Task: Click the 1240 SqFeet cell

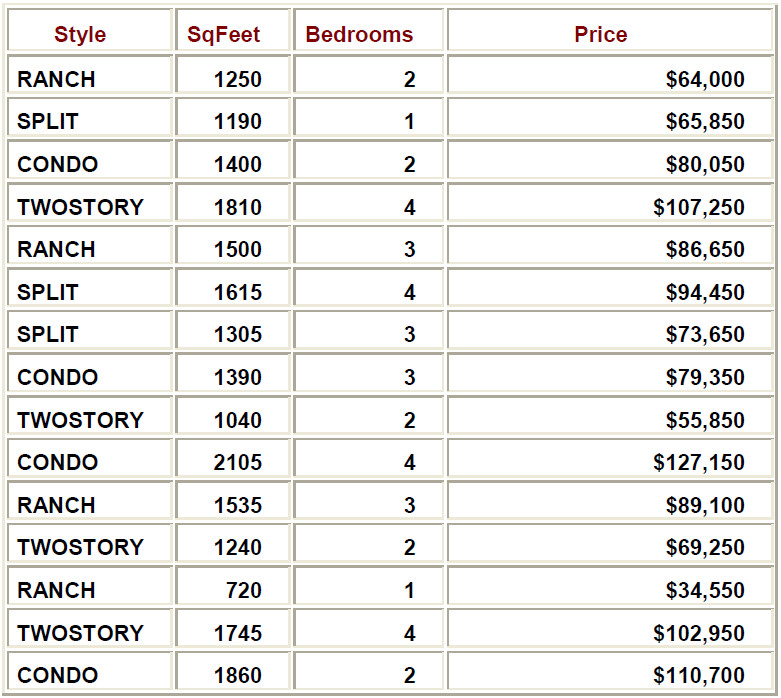Action: pos(238,547)
